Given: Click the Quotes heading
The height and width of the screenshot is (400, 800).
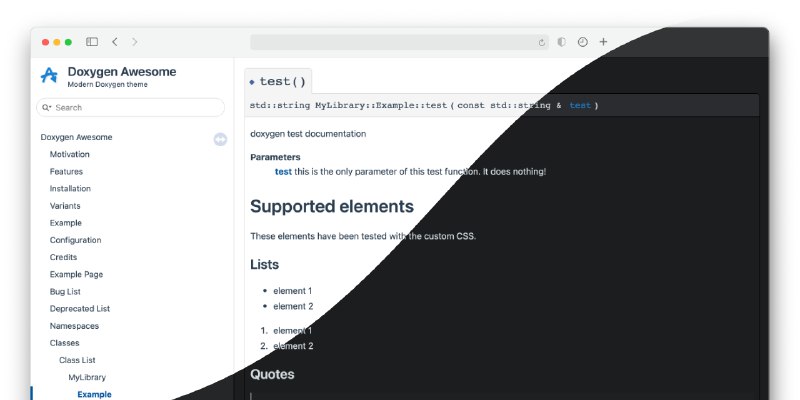Looking at the screenshot, I should pos(272,374).
